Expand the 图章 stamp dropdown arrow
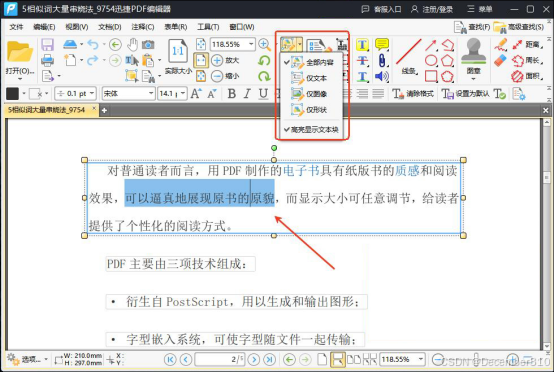554x373 pixels. click(473, 78)
